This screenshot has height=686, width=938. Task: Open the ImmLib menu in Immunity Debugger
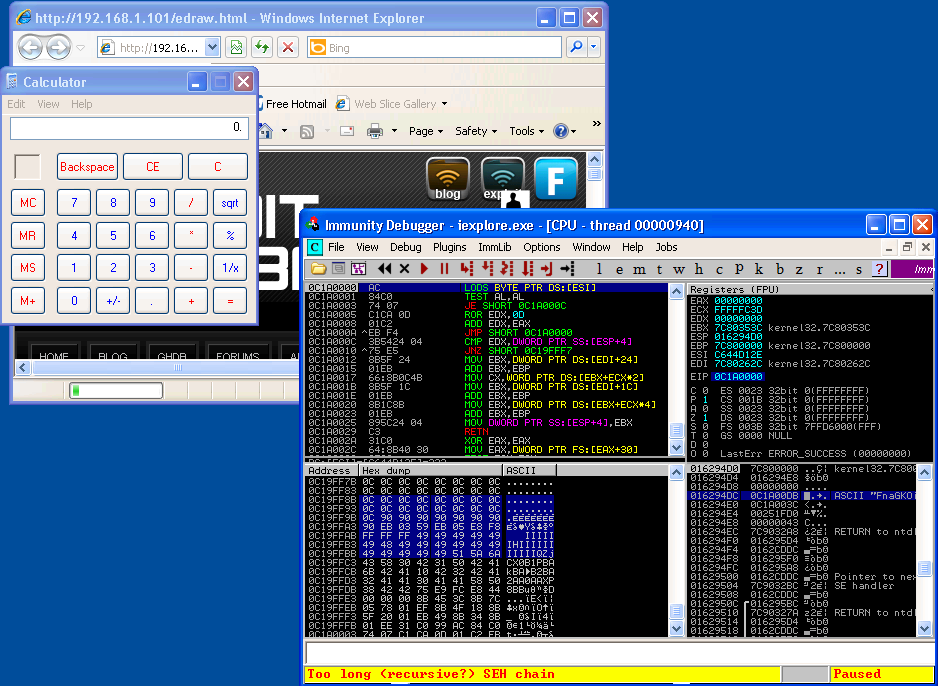click(495, 247)
